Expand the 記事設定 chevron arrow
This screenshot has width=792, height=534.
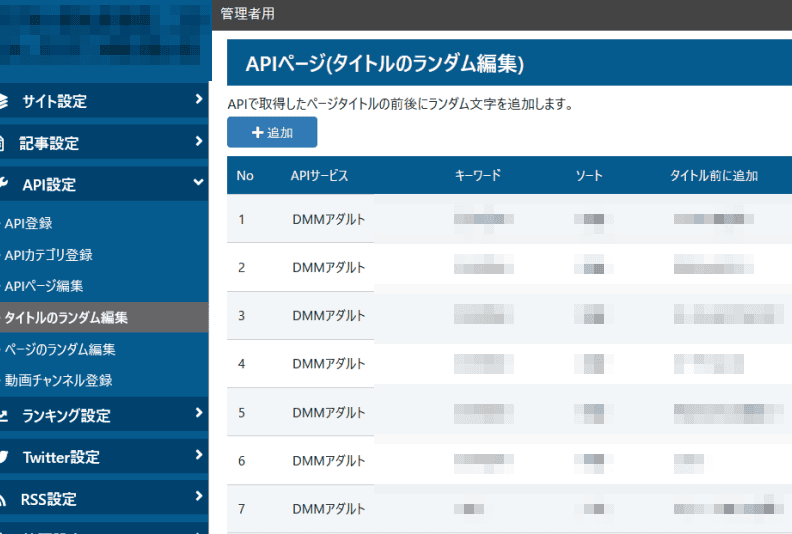click(x=199, y=142)
